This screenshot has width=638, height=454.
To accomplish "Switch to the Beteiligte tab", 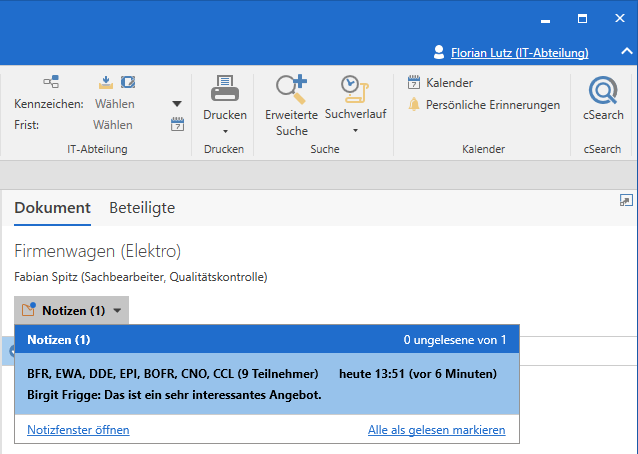I will pyautogui.click(x=142, y=208).
